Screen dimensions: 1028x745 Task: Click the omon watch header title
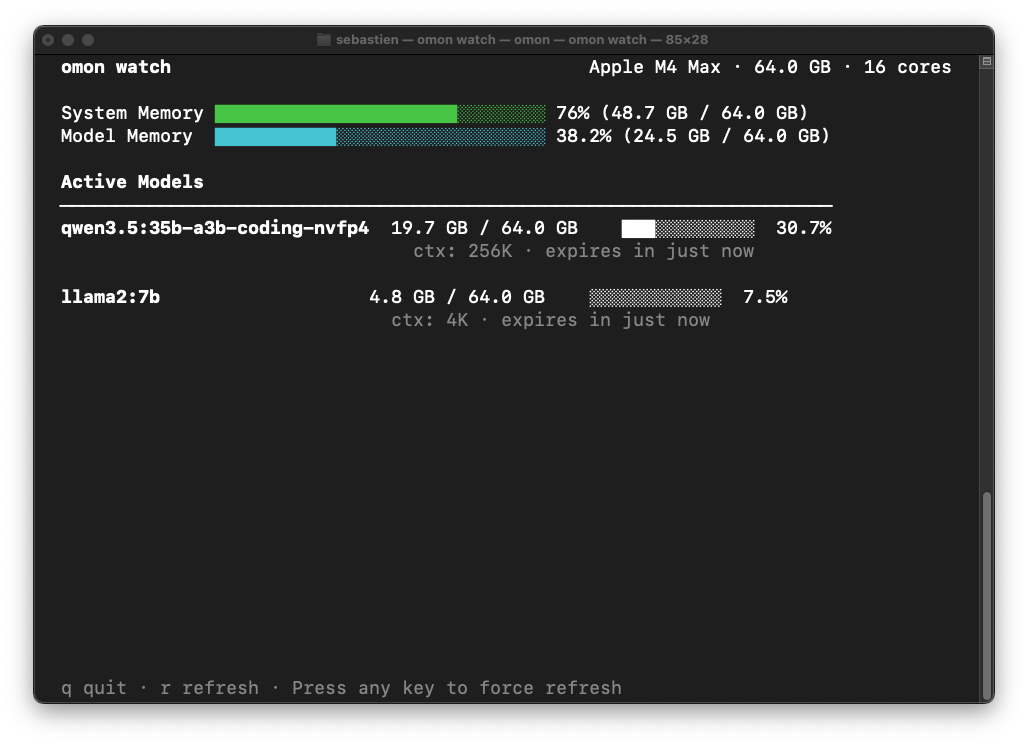115,67
